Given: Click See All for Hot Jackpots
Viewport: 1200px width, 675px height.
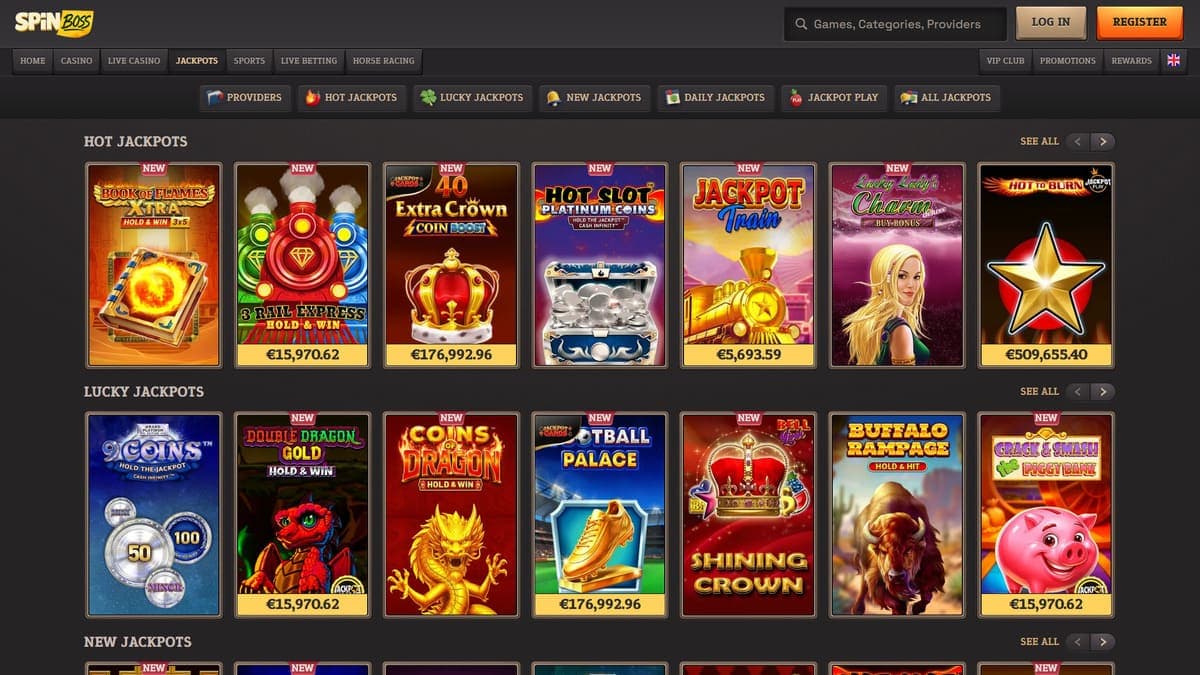Looking at the screenshot, I should 1039,141.
